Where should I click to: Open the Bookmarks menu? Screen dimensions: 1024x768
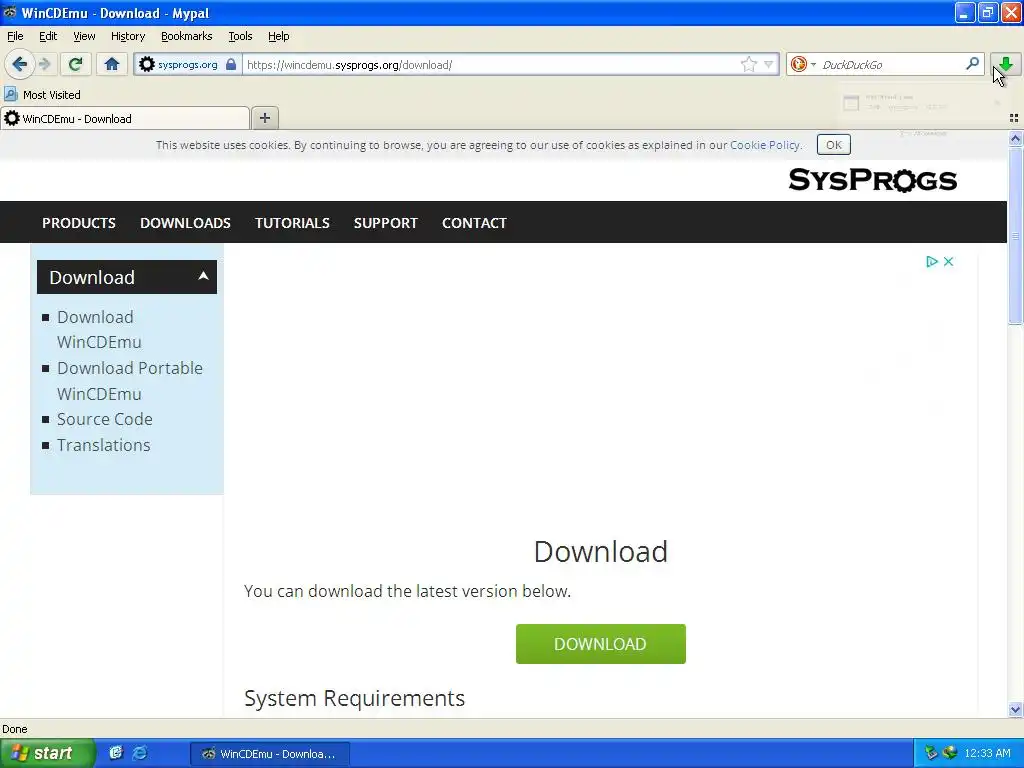pos(186,36)
